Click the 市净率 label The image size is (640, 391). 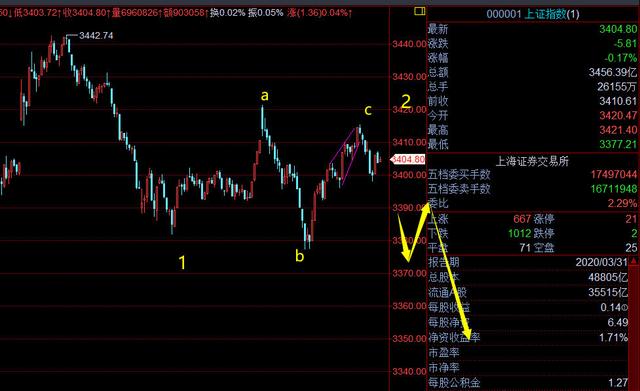444,368
